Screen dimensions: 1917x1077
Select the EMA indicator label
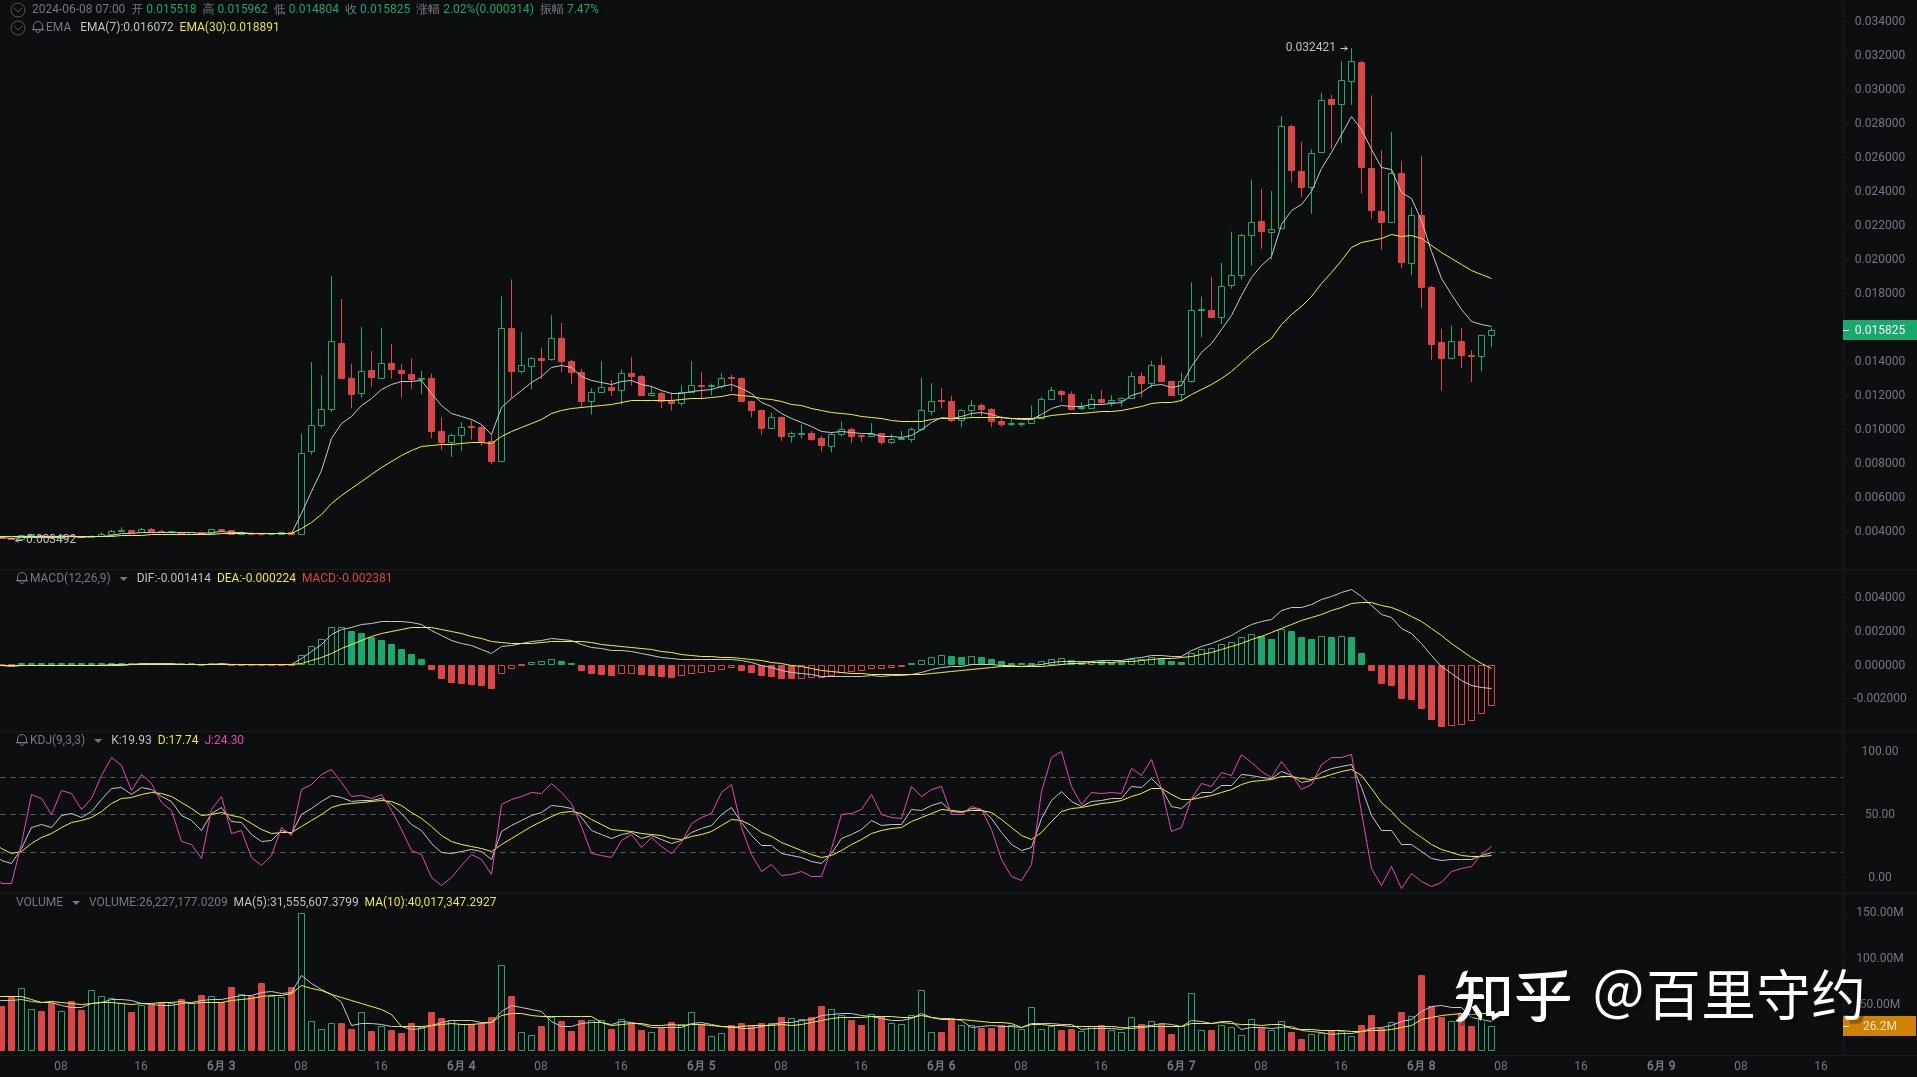[x=58, y=27]
